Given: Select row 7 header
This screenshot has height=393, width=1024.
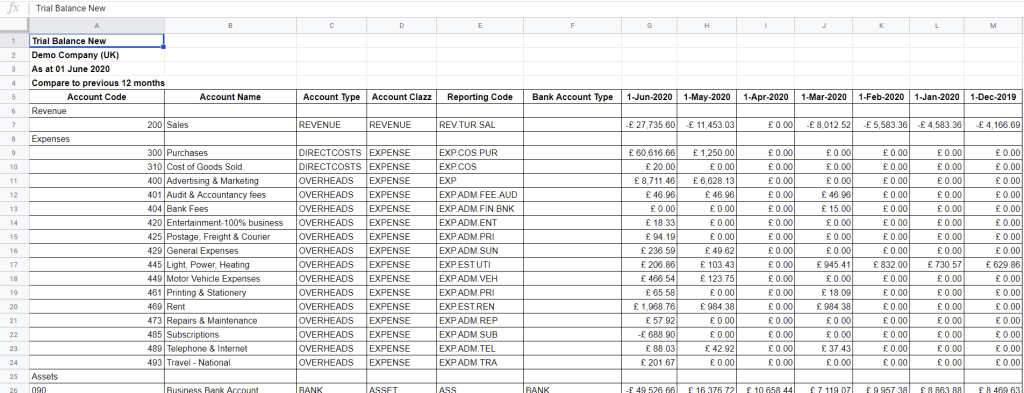Looking at the screenshot, I should (x=14, y=125).
